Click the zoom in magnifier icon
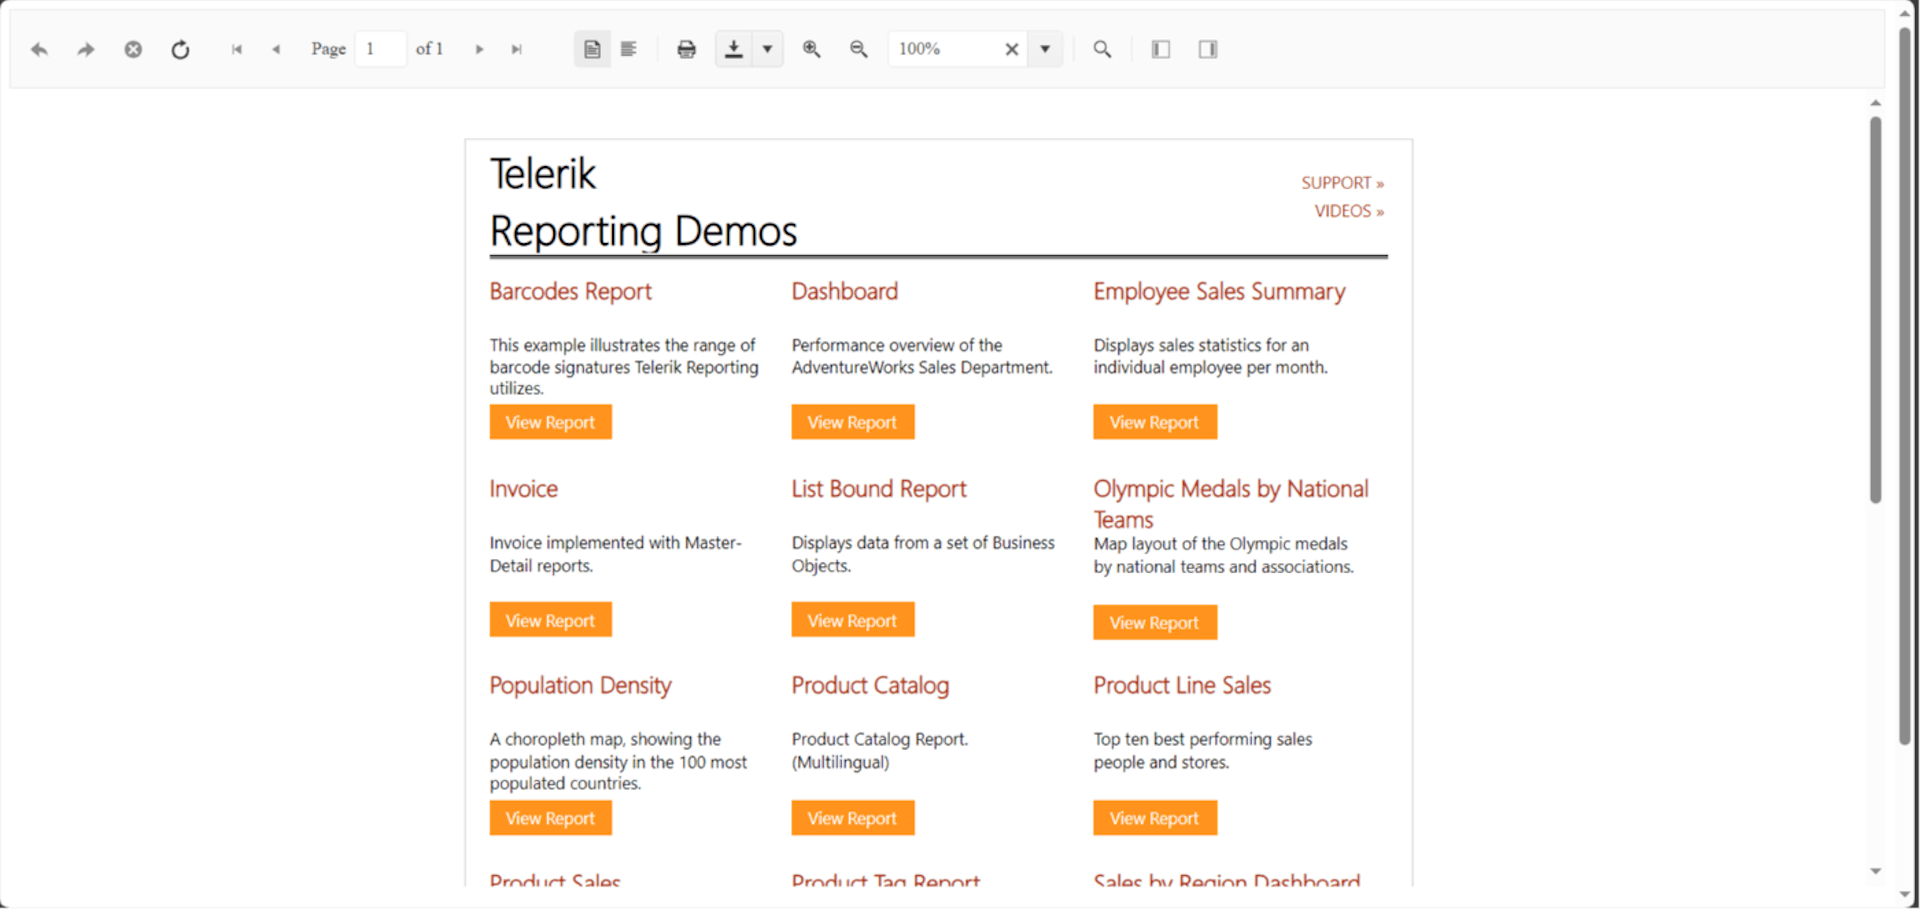The image size is (1920, 909). (811, 49)
